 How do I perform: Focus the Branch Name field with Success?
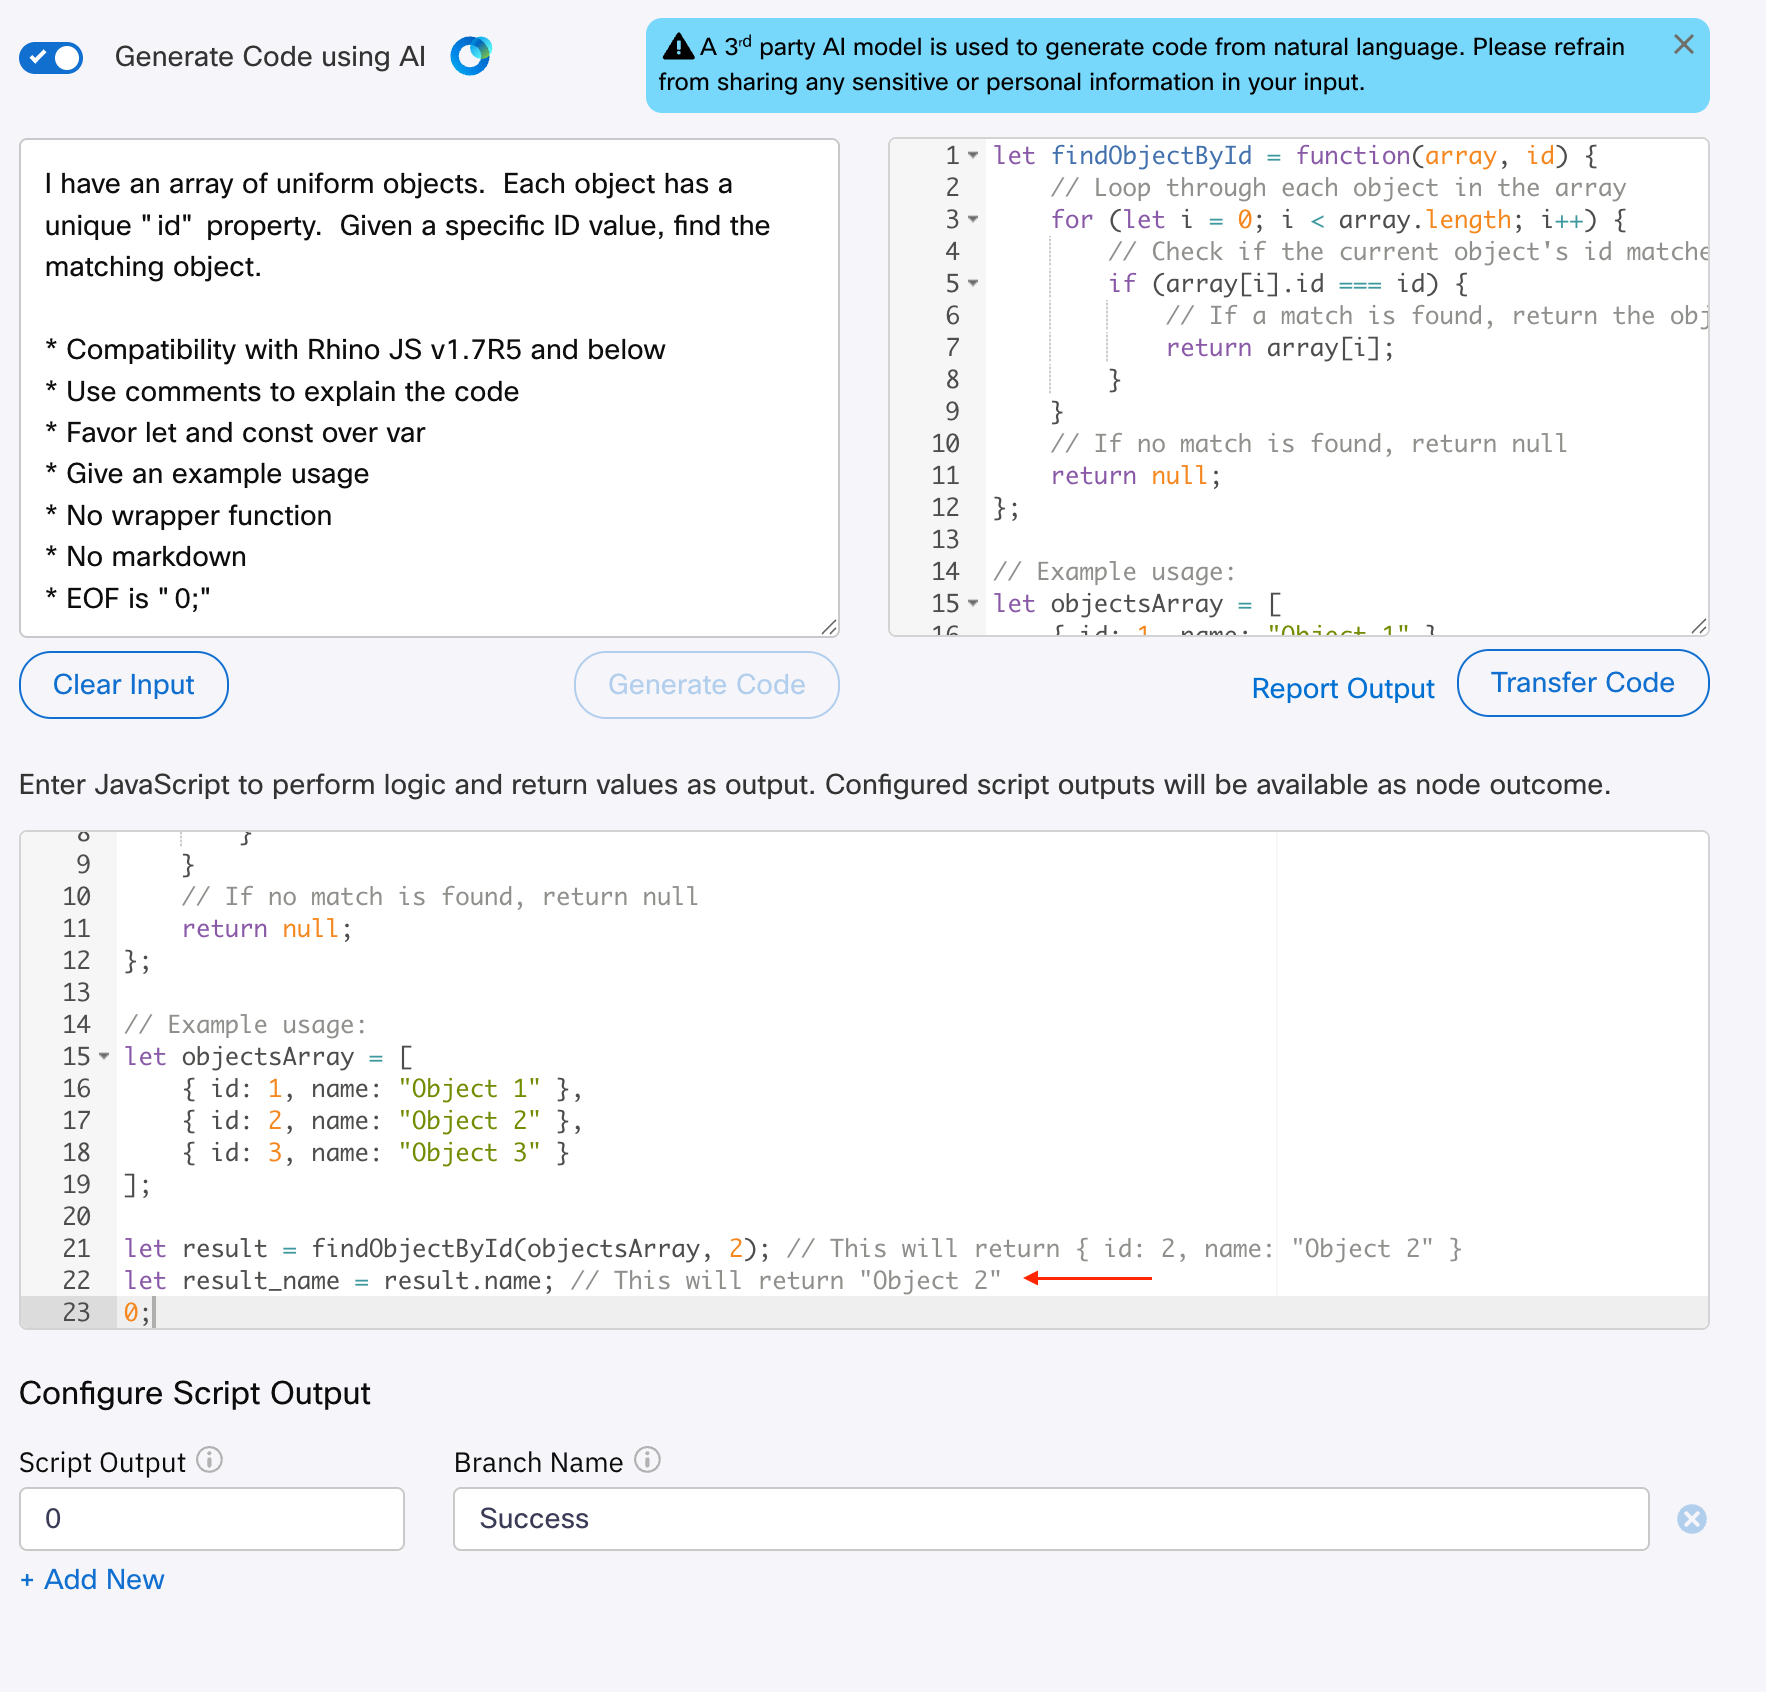click(1050, 1519)
